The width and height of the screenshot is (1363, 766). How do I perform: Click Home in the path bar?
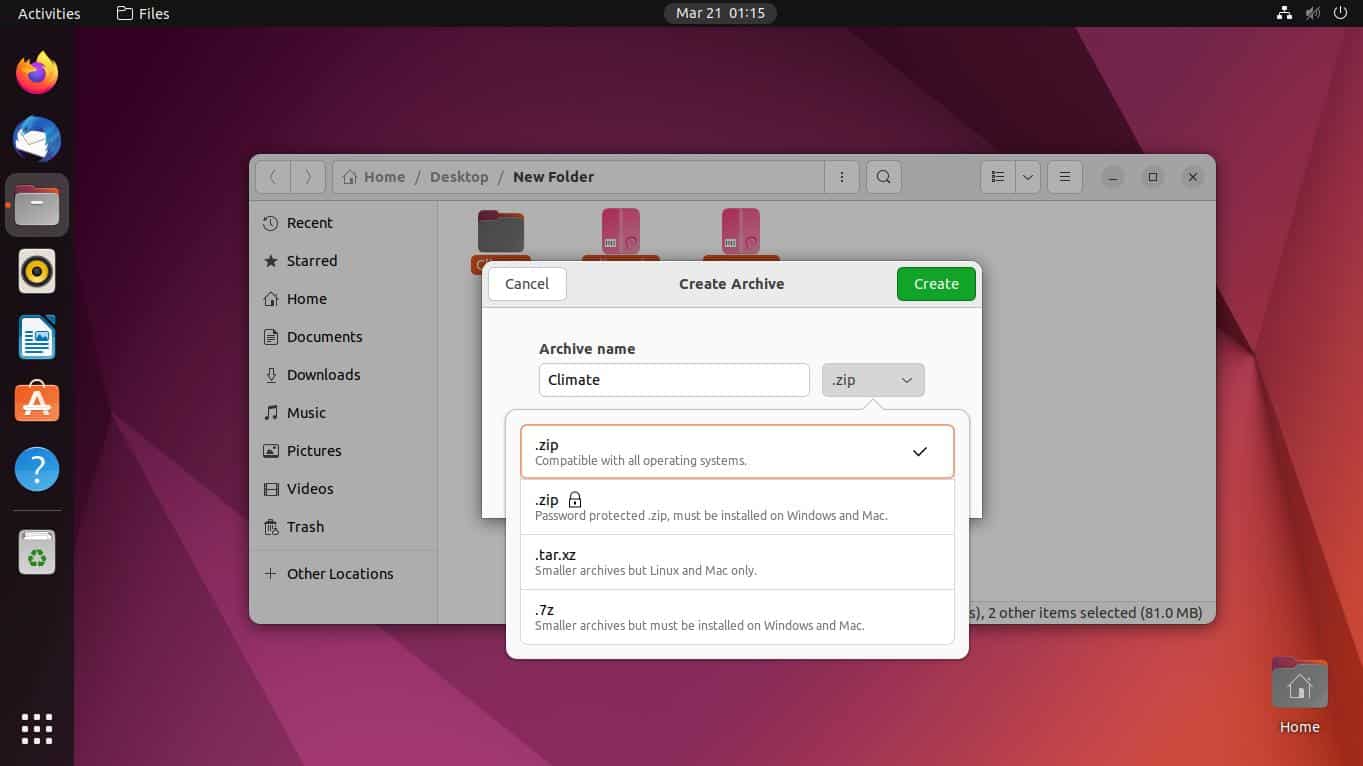[373, 177]
